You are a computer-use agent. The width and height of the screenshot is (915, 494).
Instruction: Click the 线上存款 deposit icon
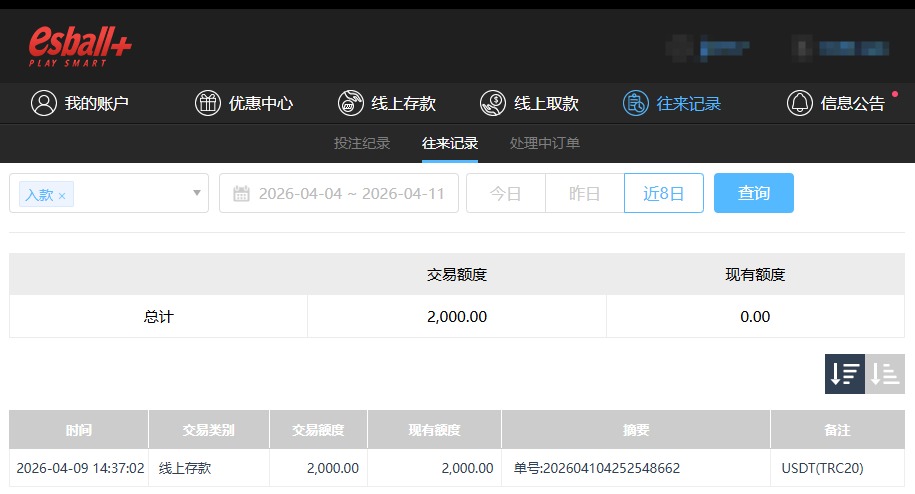pos(351,103)
